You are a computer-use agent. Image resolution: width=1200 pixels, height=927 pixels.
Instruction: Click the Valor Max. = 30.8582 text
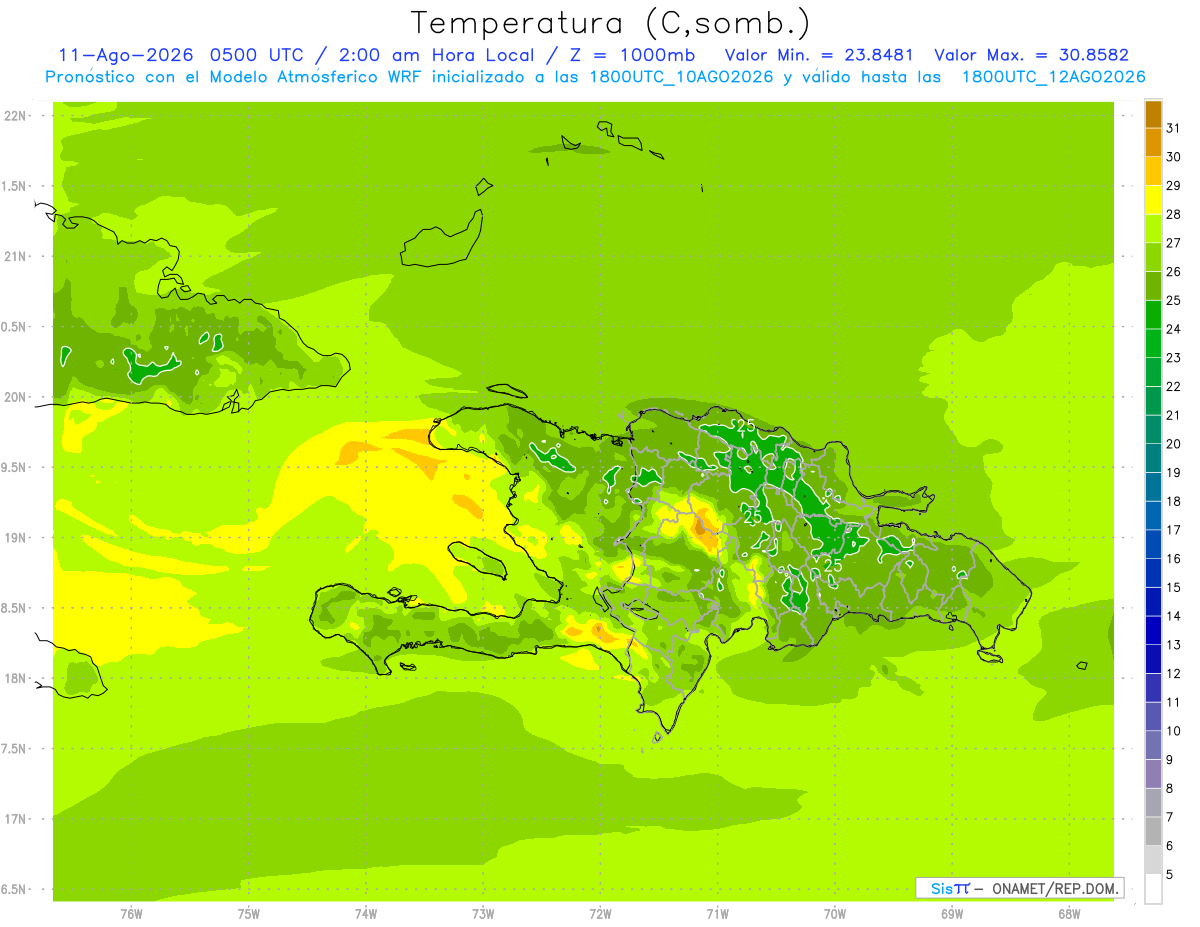(x=1031, y=55)
